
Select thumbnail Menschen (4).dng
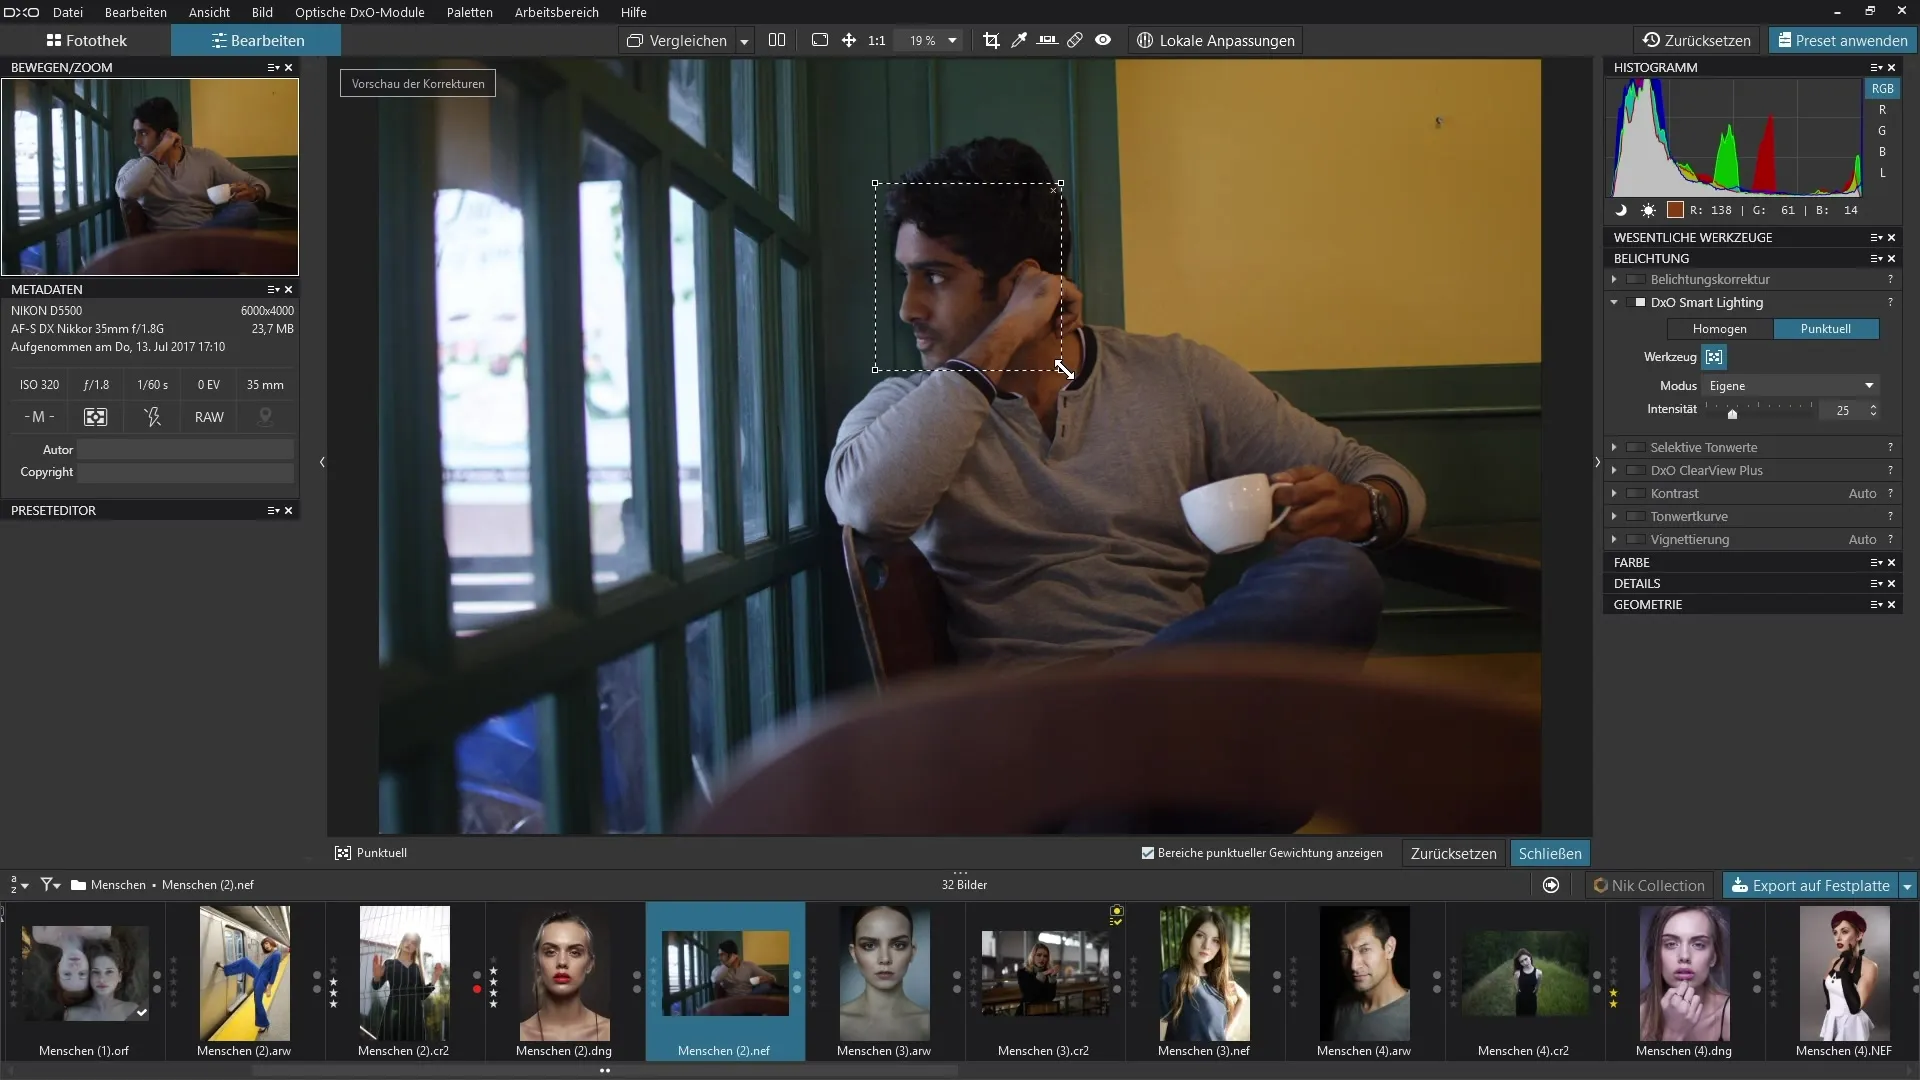point(1684,980)
